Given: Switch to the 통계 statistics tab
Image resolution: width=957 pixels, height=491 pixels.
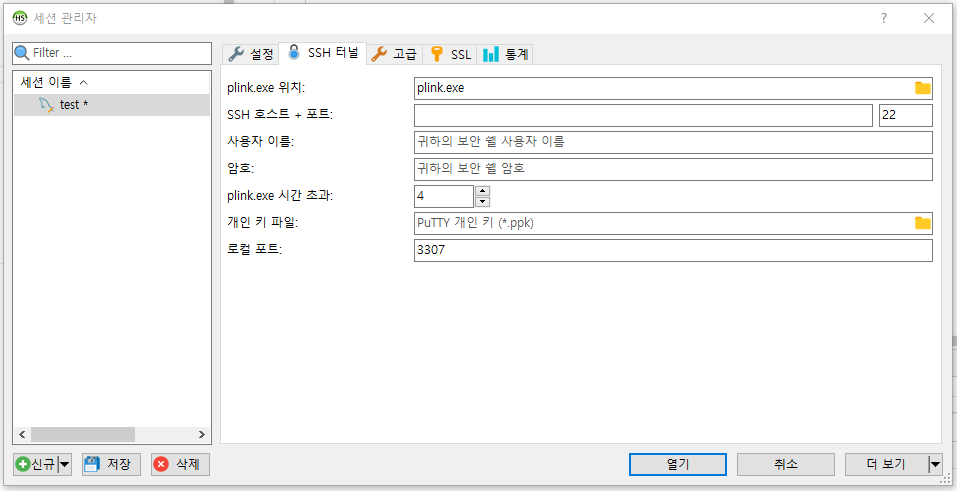Looking at the screenshot, I should [506, 54].
